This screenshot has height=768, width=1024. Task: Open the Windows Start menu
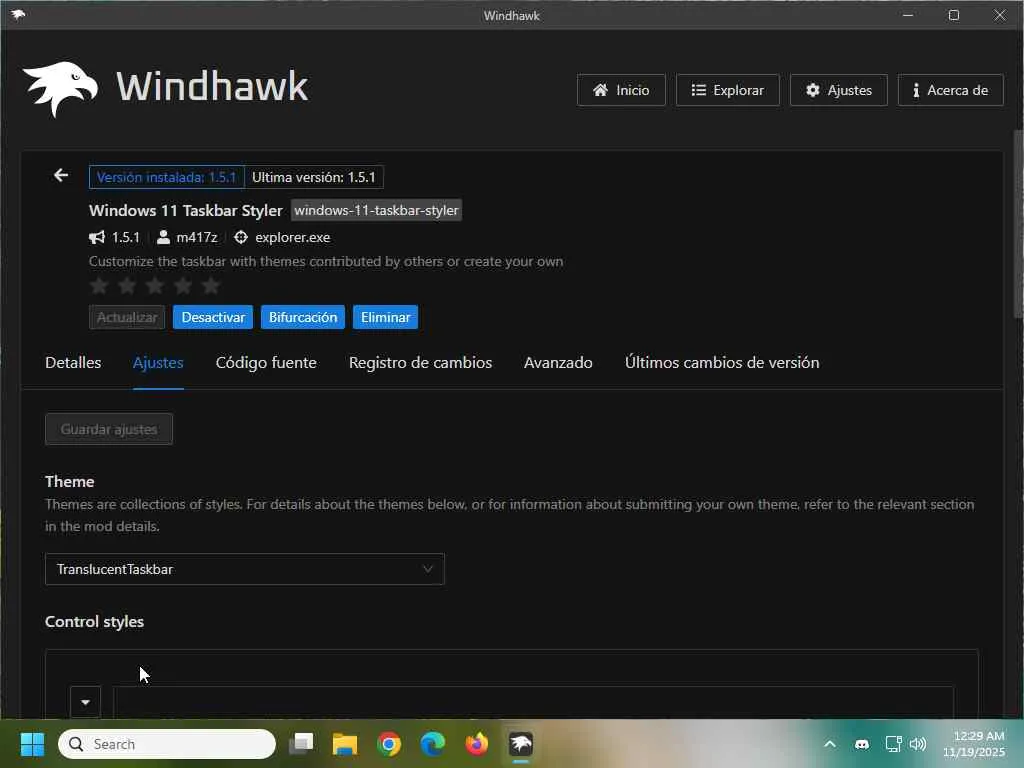pos(32,744)
